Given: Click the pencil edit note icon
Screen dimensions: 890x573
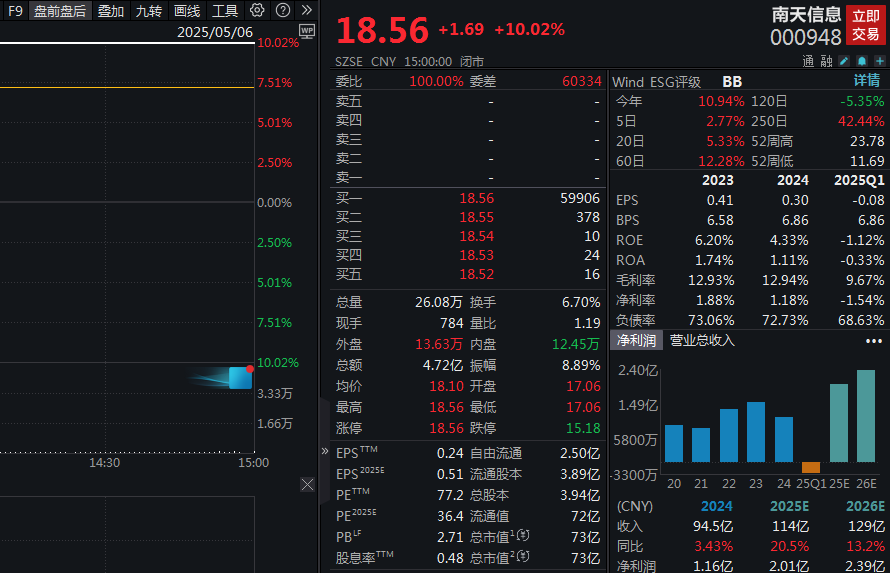Looking at the screenshot, I should [x=844, y=61].
